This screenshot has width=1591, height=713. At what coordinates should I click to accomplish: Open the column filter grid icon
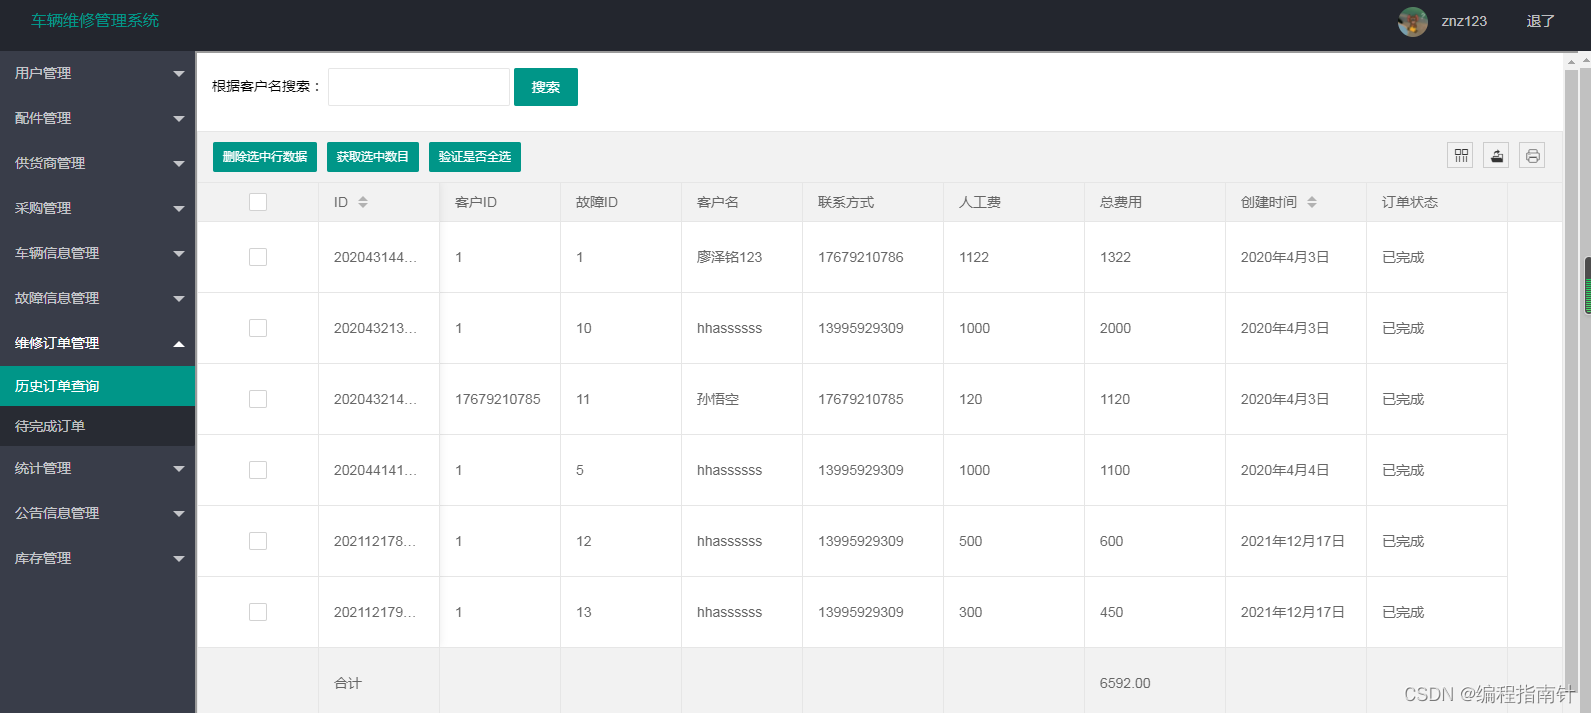pyautogui.click(x=1460, y=155)
